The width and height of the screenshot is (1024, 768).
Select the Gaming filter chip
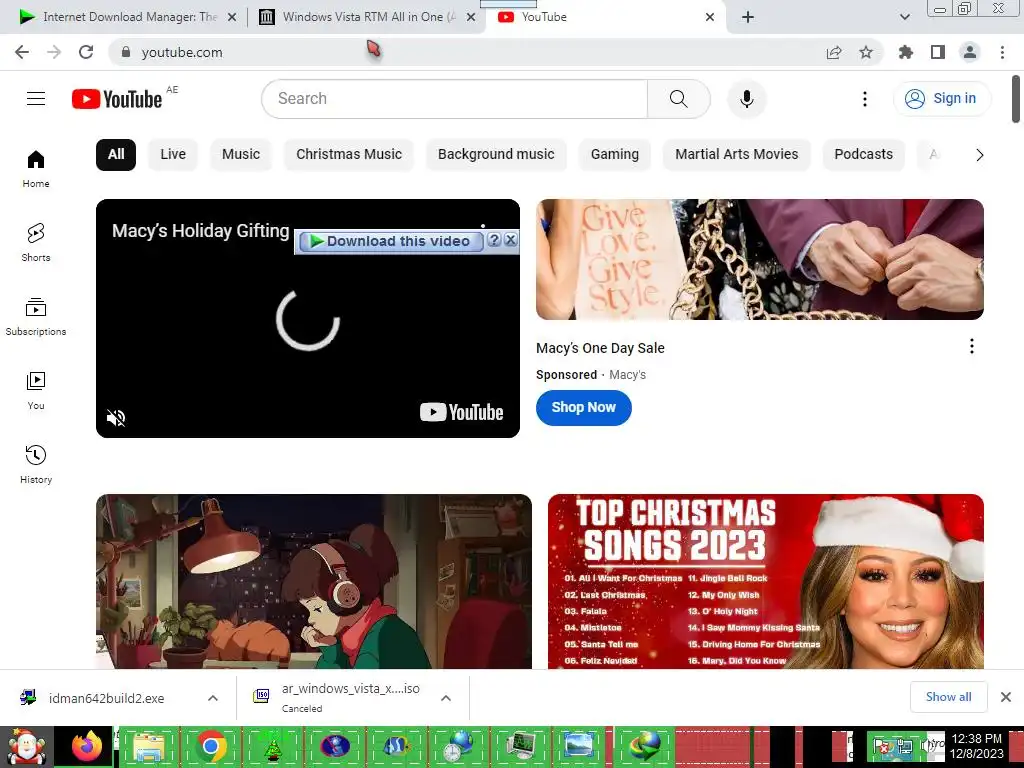click(615, 155)
